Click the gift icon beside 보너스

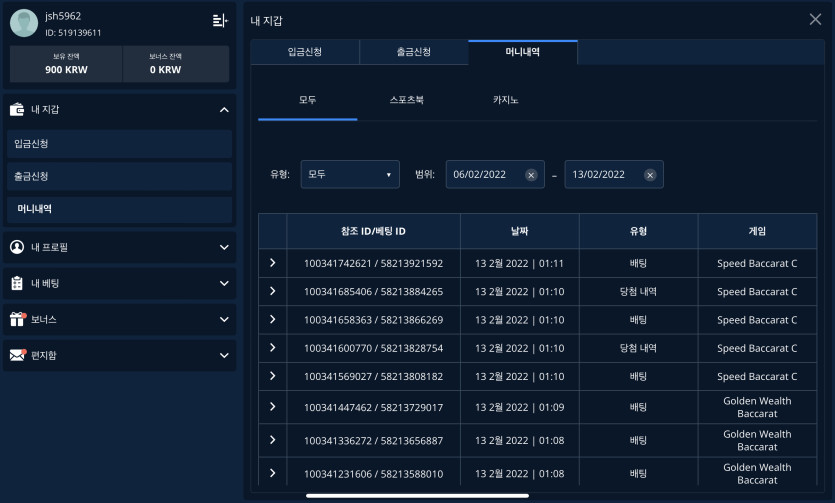point(17,319)
